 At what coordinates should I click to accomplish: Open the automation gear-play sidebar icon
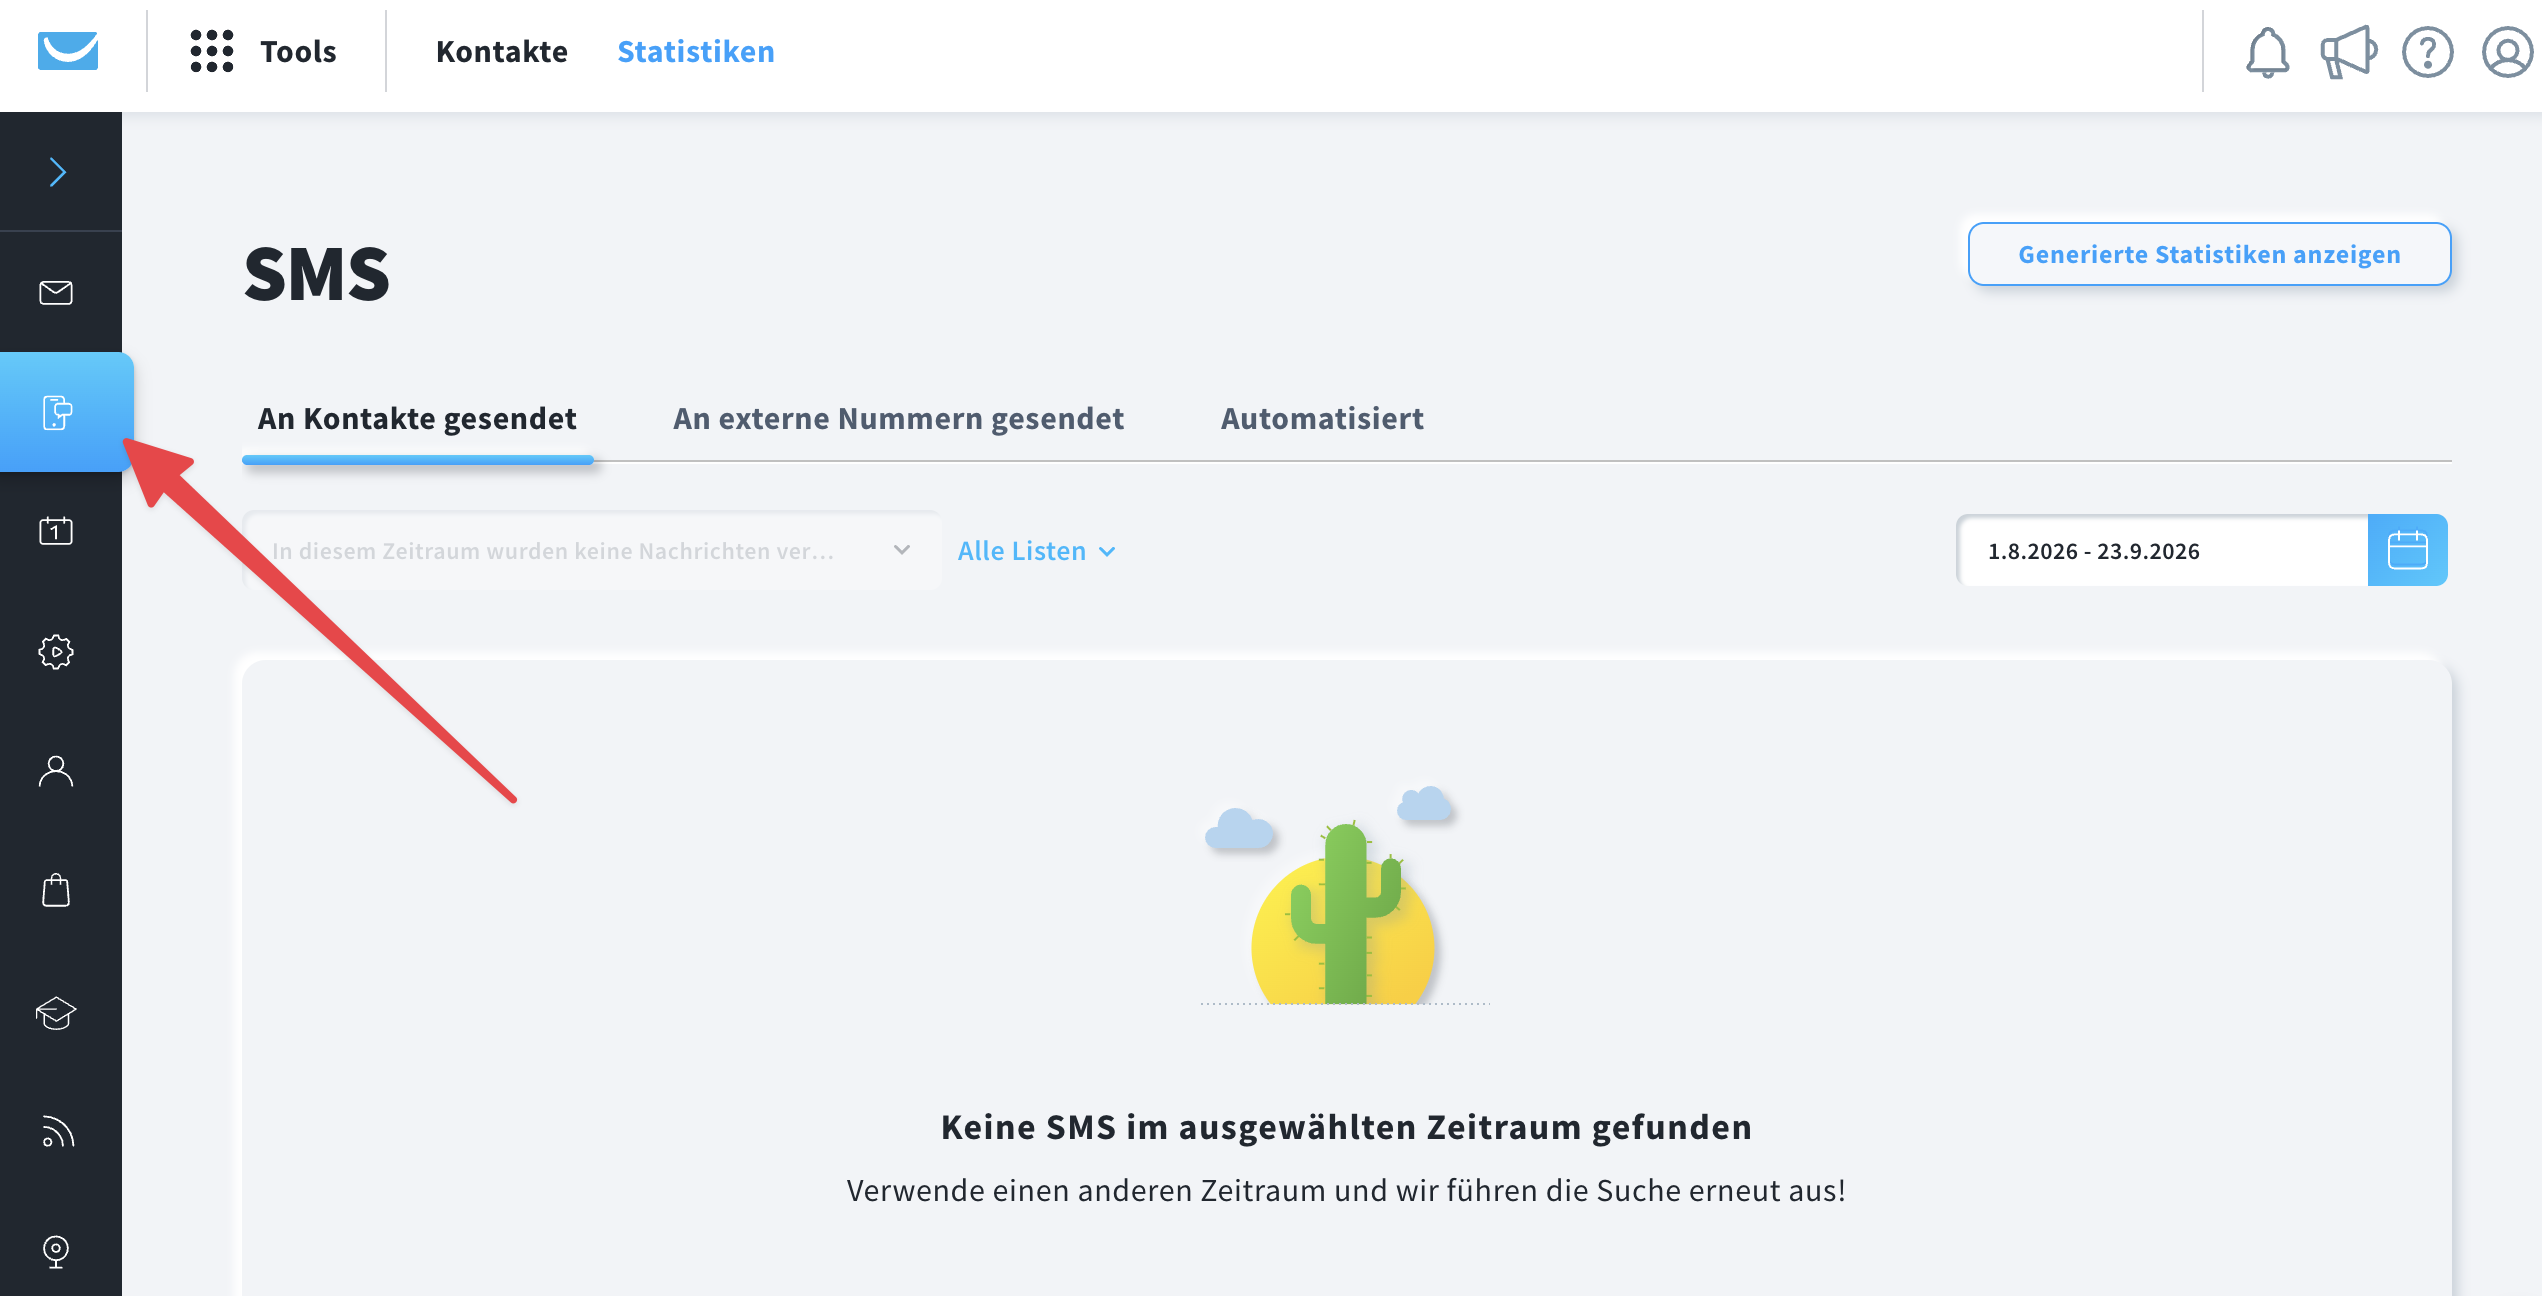coord(56,652)
